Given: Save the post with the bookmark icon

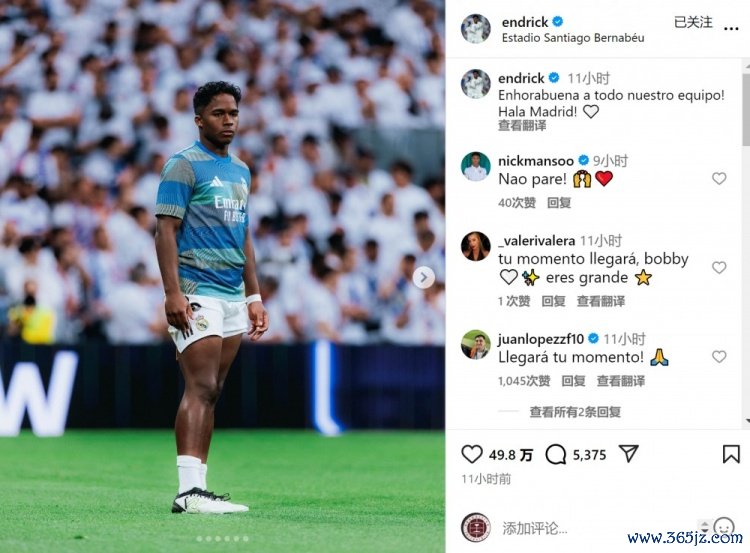Looking at the screenshot, I should pyautogui.click(x=731, y=454).
